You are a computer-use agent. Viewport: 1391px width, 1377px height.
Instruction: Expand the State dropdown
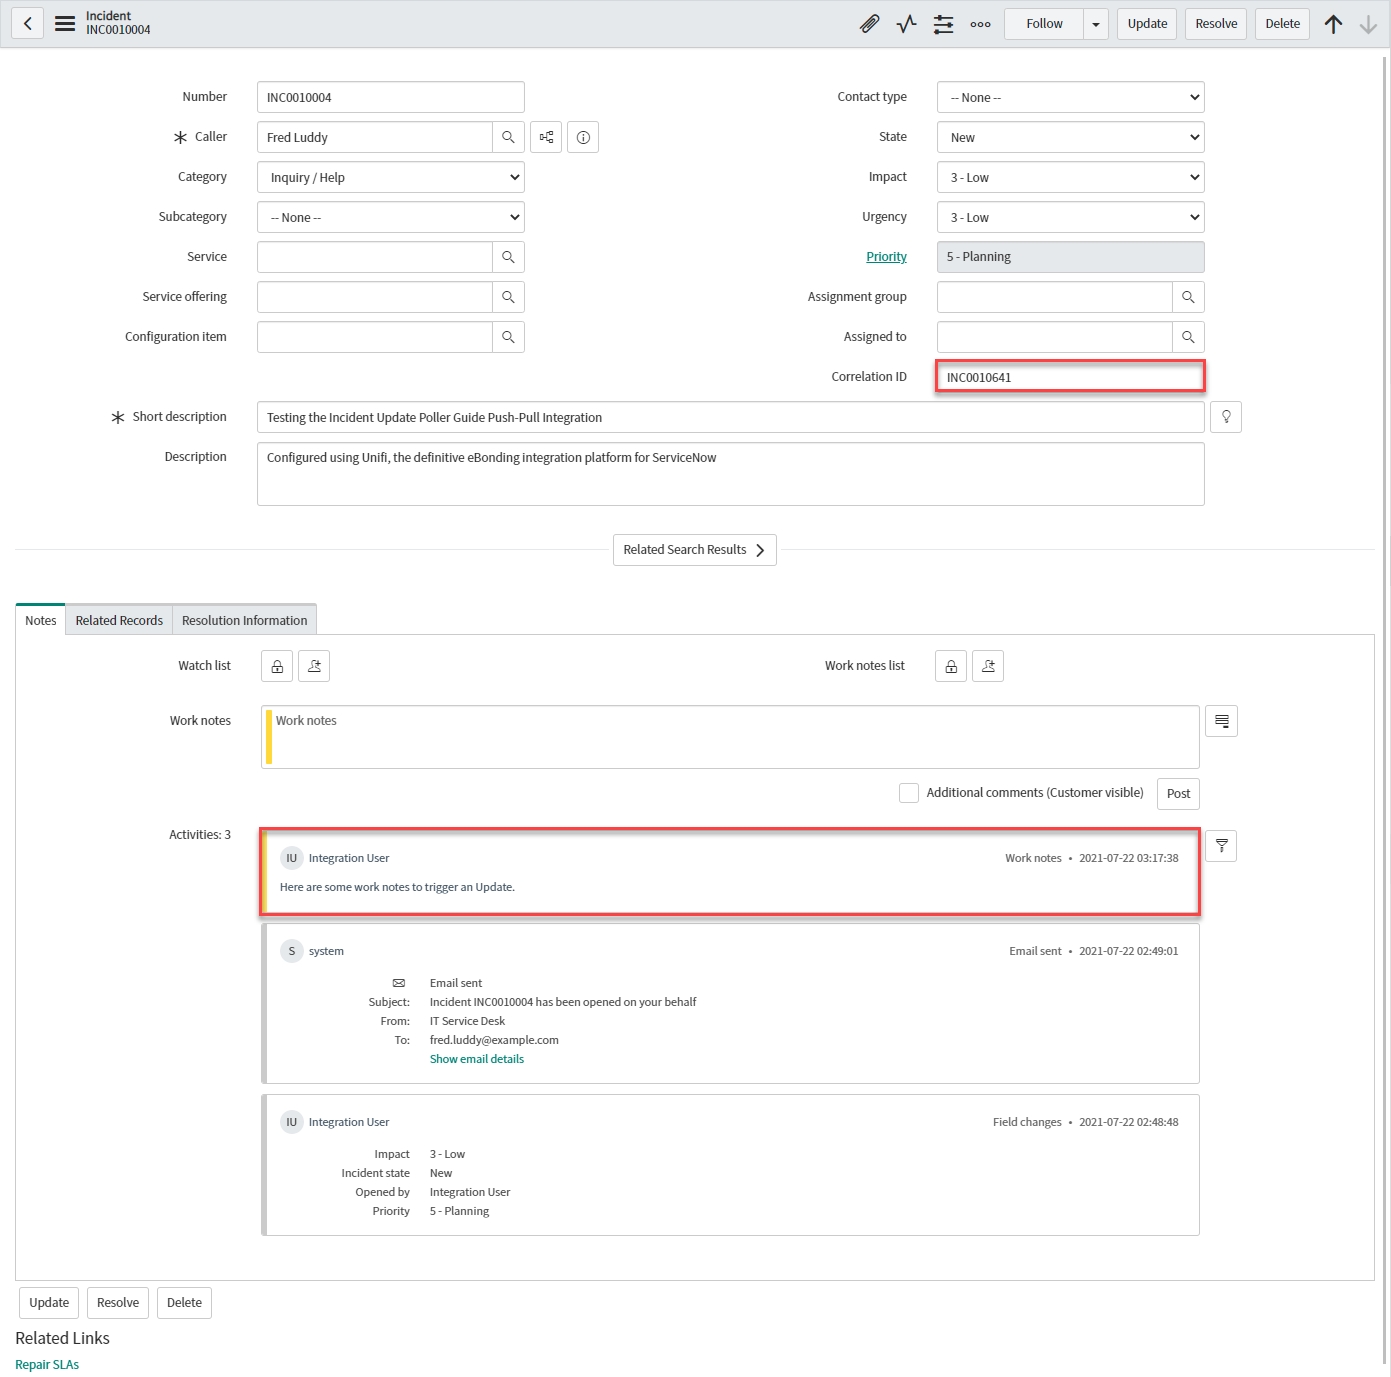pos(1070,137)
